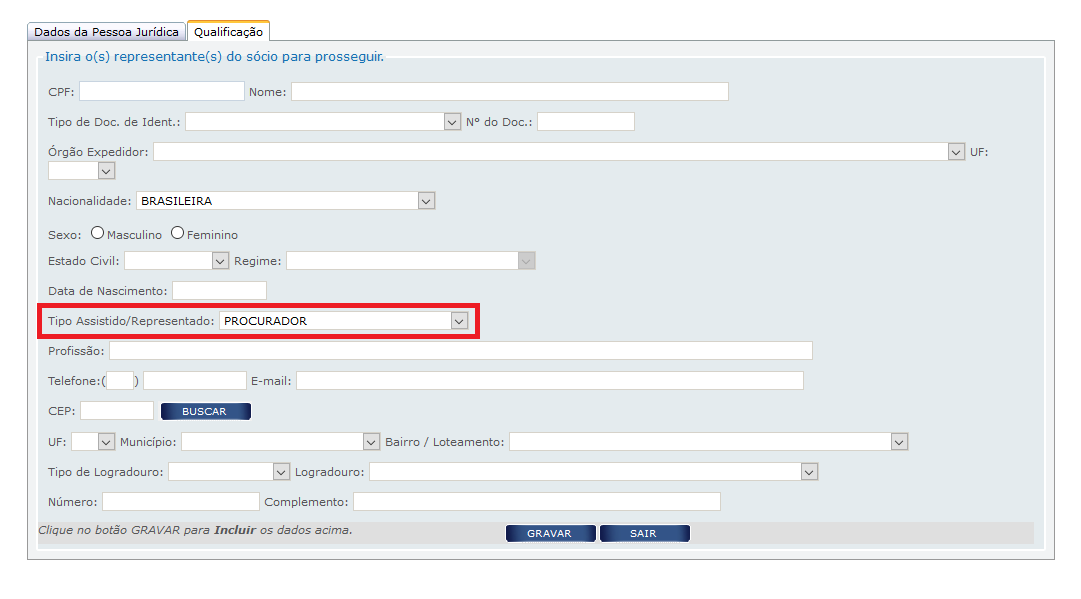Expand the Órgão Expedidor dropdown
Screen dimensions: 1081x599
(557, 152)
